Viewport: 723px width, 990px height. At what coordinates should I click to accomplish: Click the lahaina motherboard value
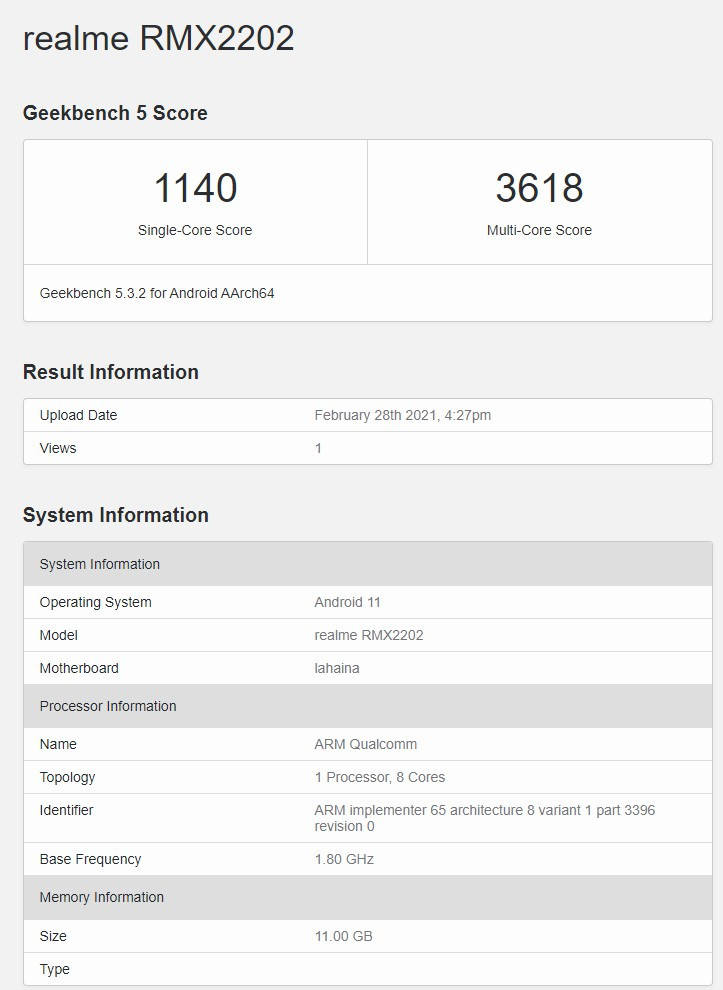click(x=337, y=668)
